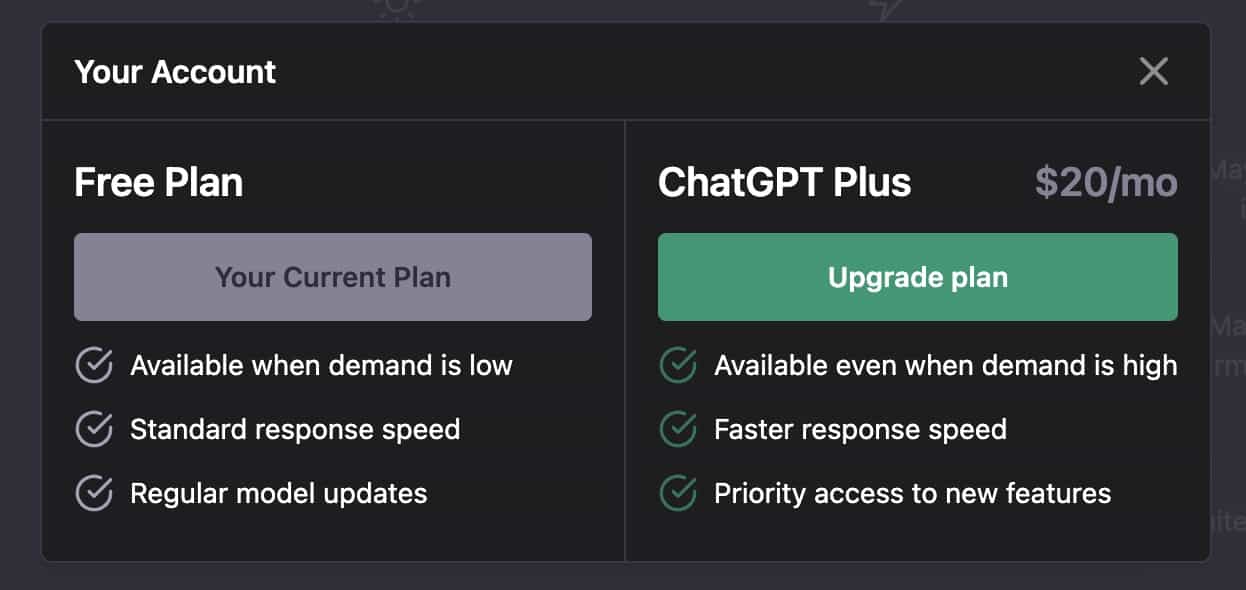Image resolution: width=1246 pixels, height=590 pixels.
Task: Click the green check beside 'Available even when demand is high'
Action: click(x=678, y=365)
